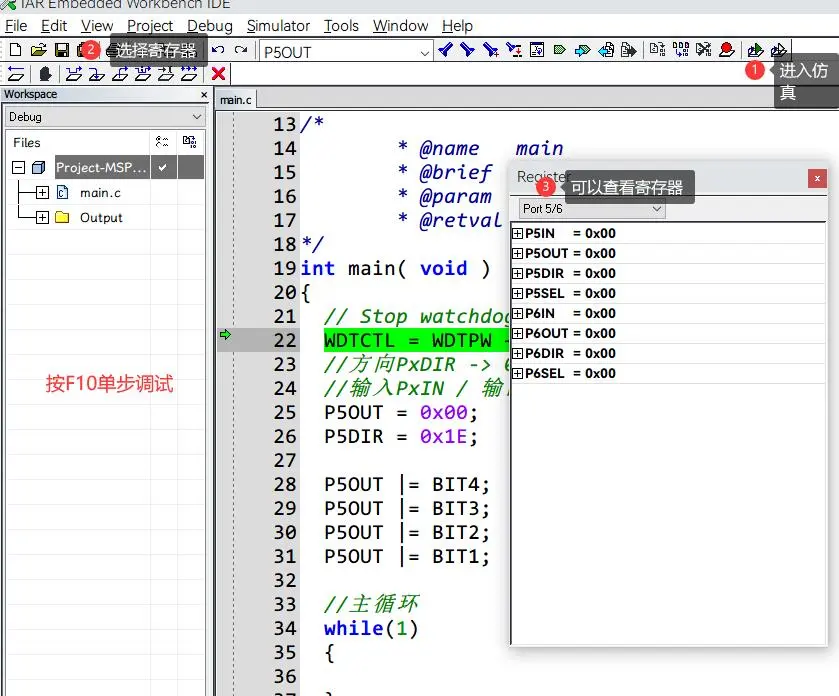This screenshot has height=696, width=839.
Task: Click the Undo arrow in the toolbar
Action: pyautogui.click(x=218, y=49)
